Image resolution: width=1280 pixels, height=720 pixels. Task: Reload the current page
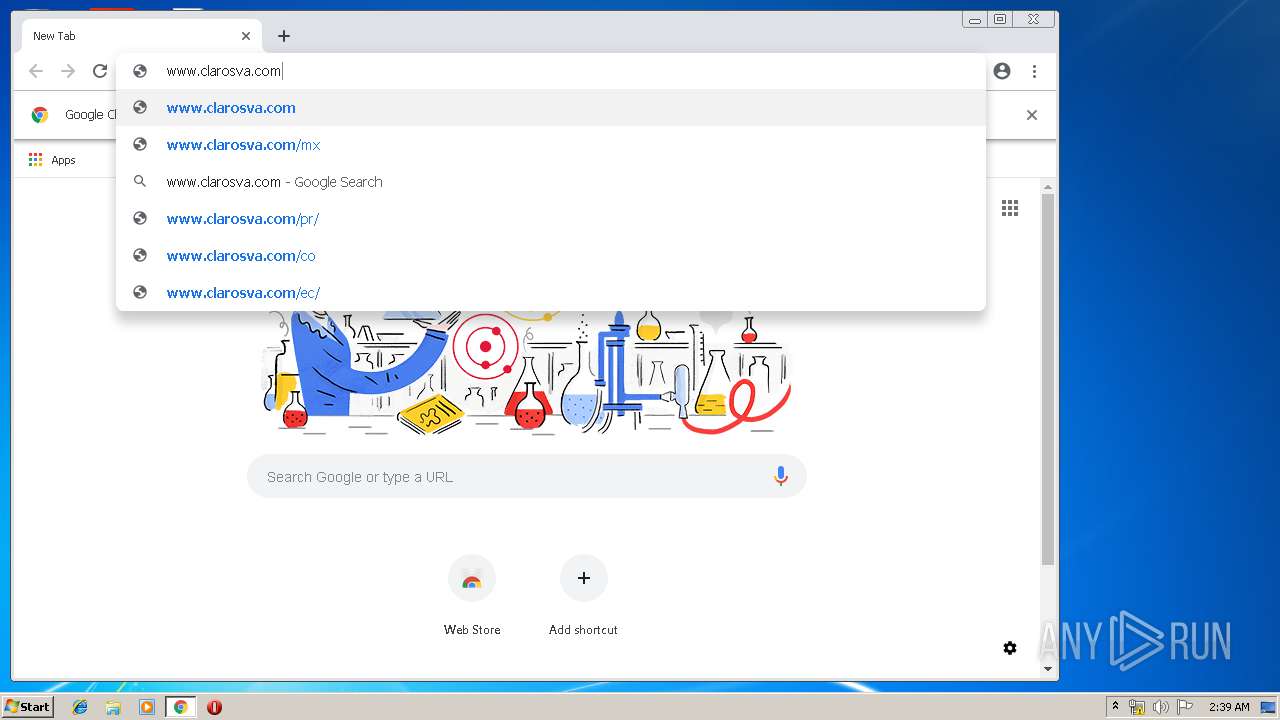coord(100,71)
